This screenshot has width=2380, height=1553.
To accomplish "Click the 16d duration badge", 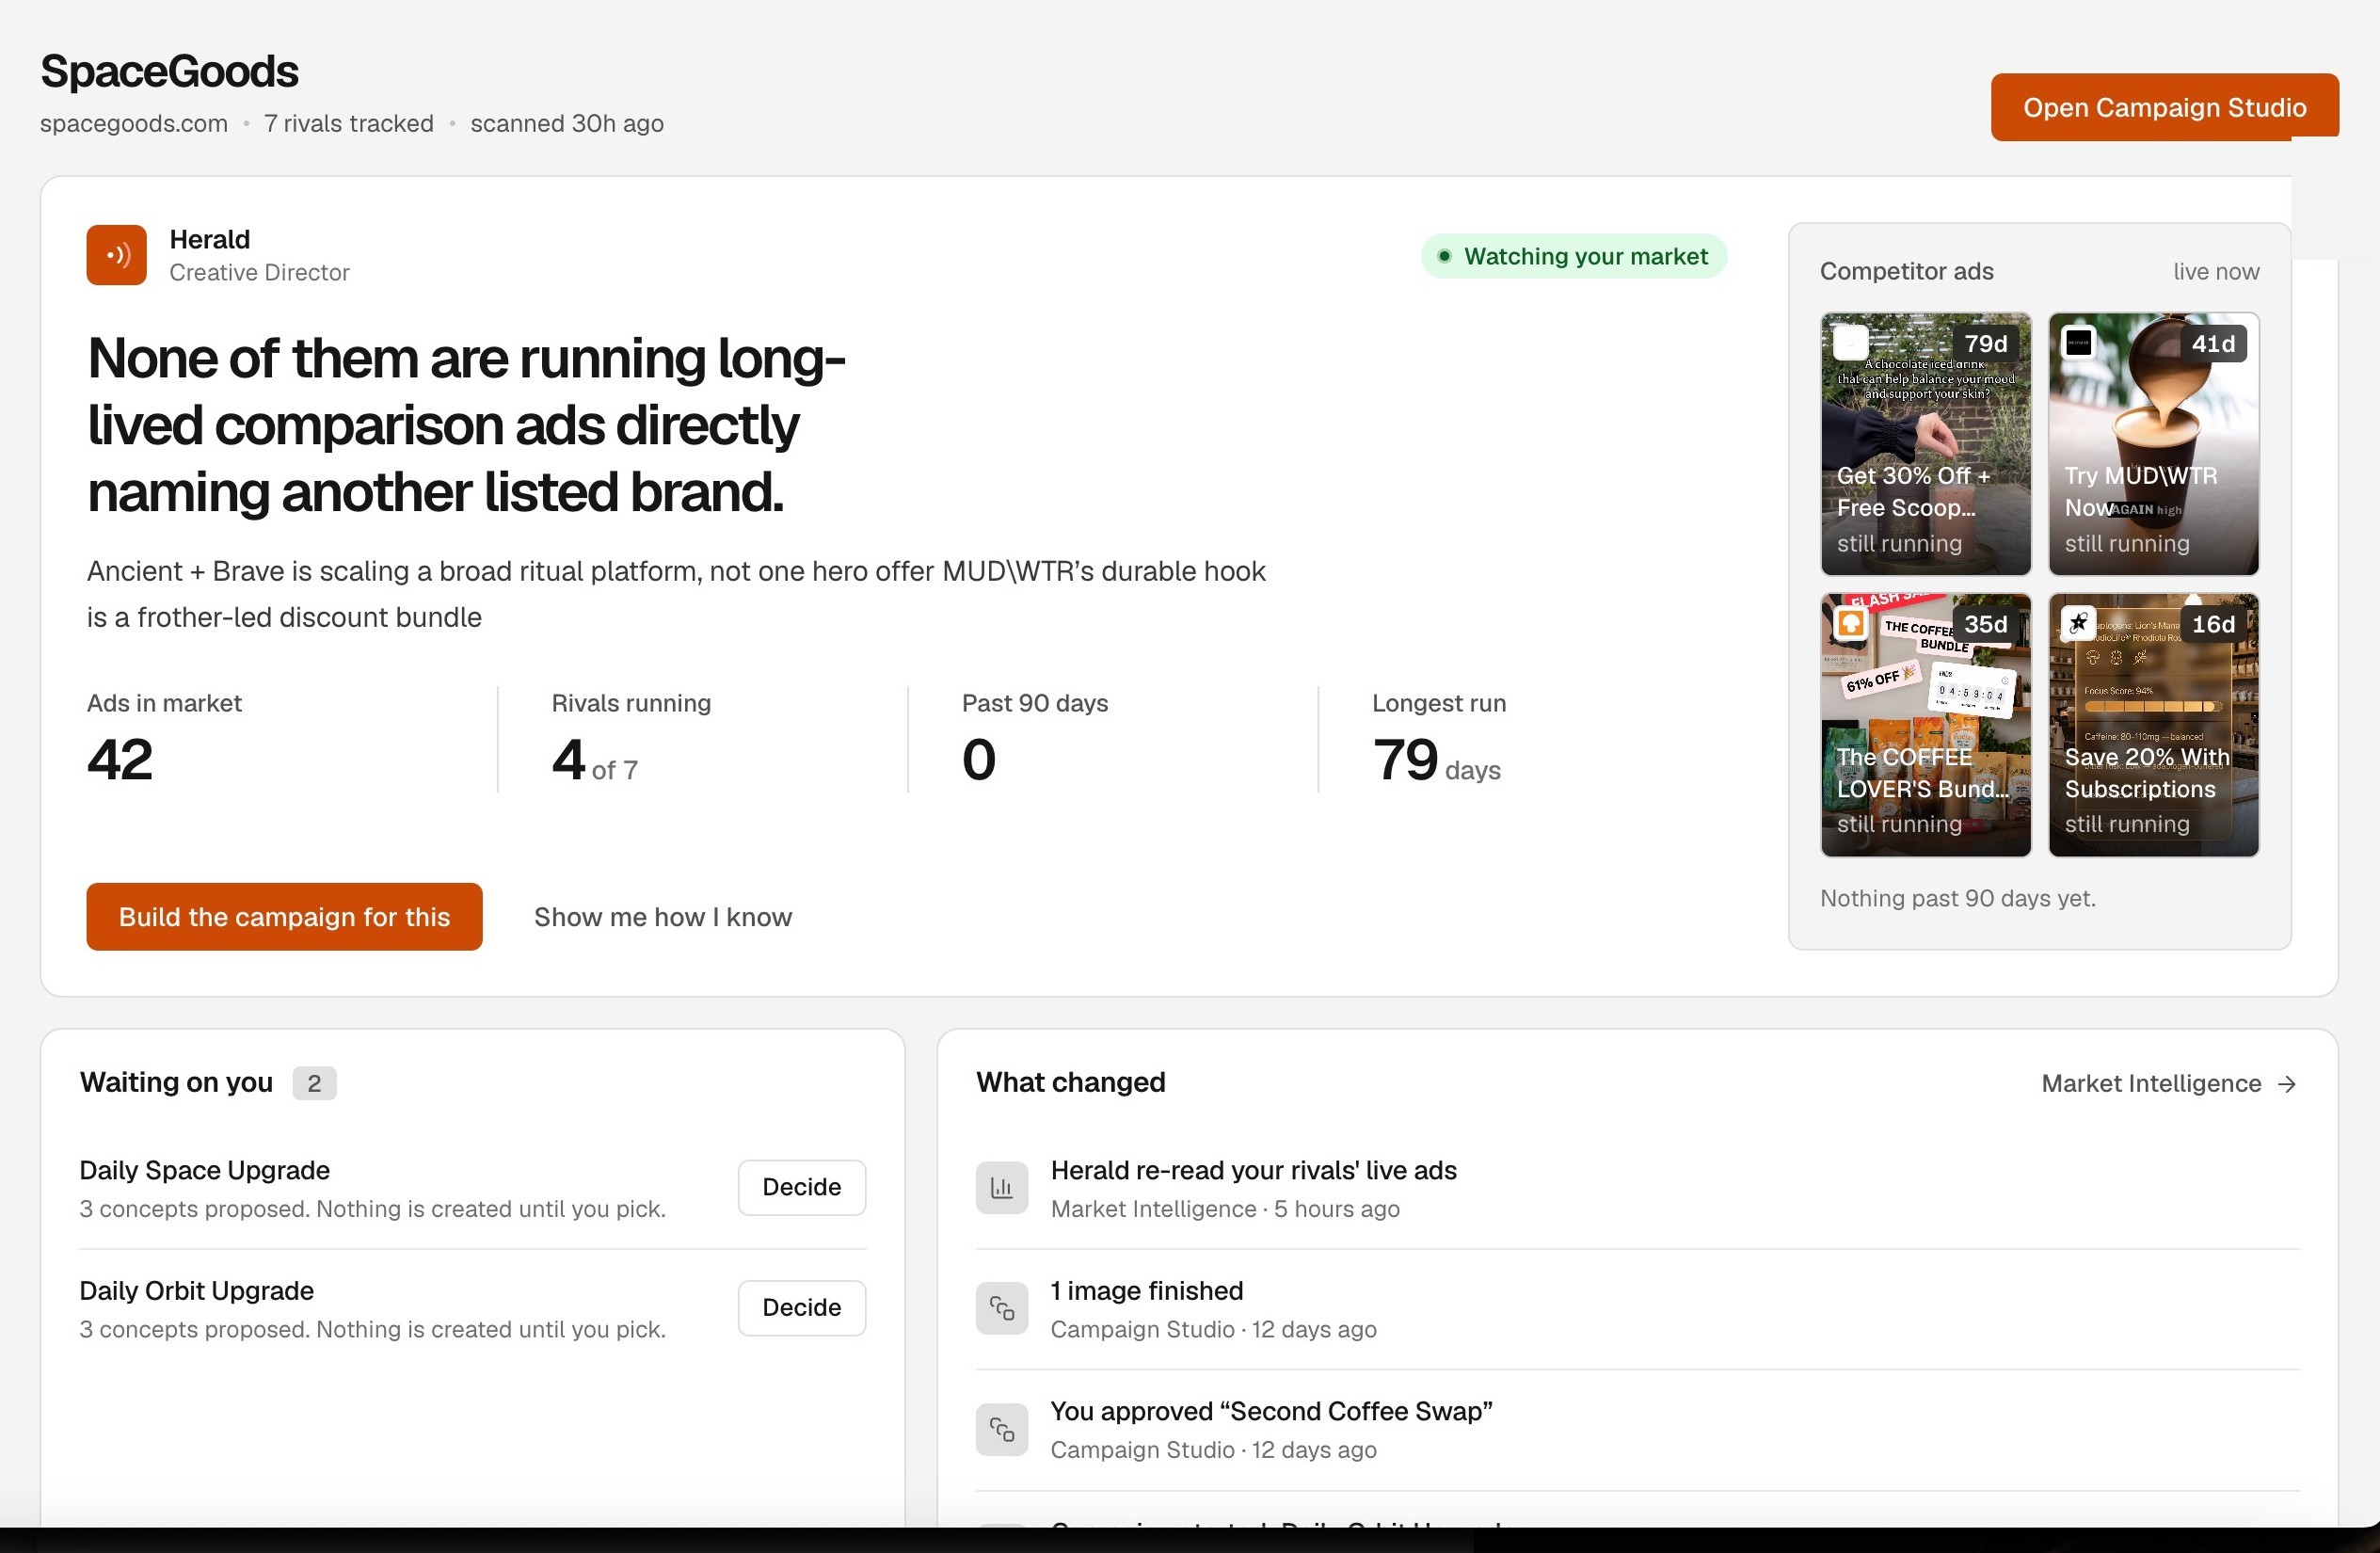I will (2213, 624).
